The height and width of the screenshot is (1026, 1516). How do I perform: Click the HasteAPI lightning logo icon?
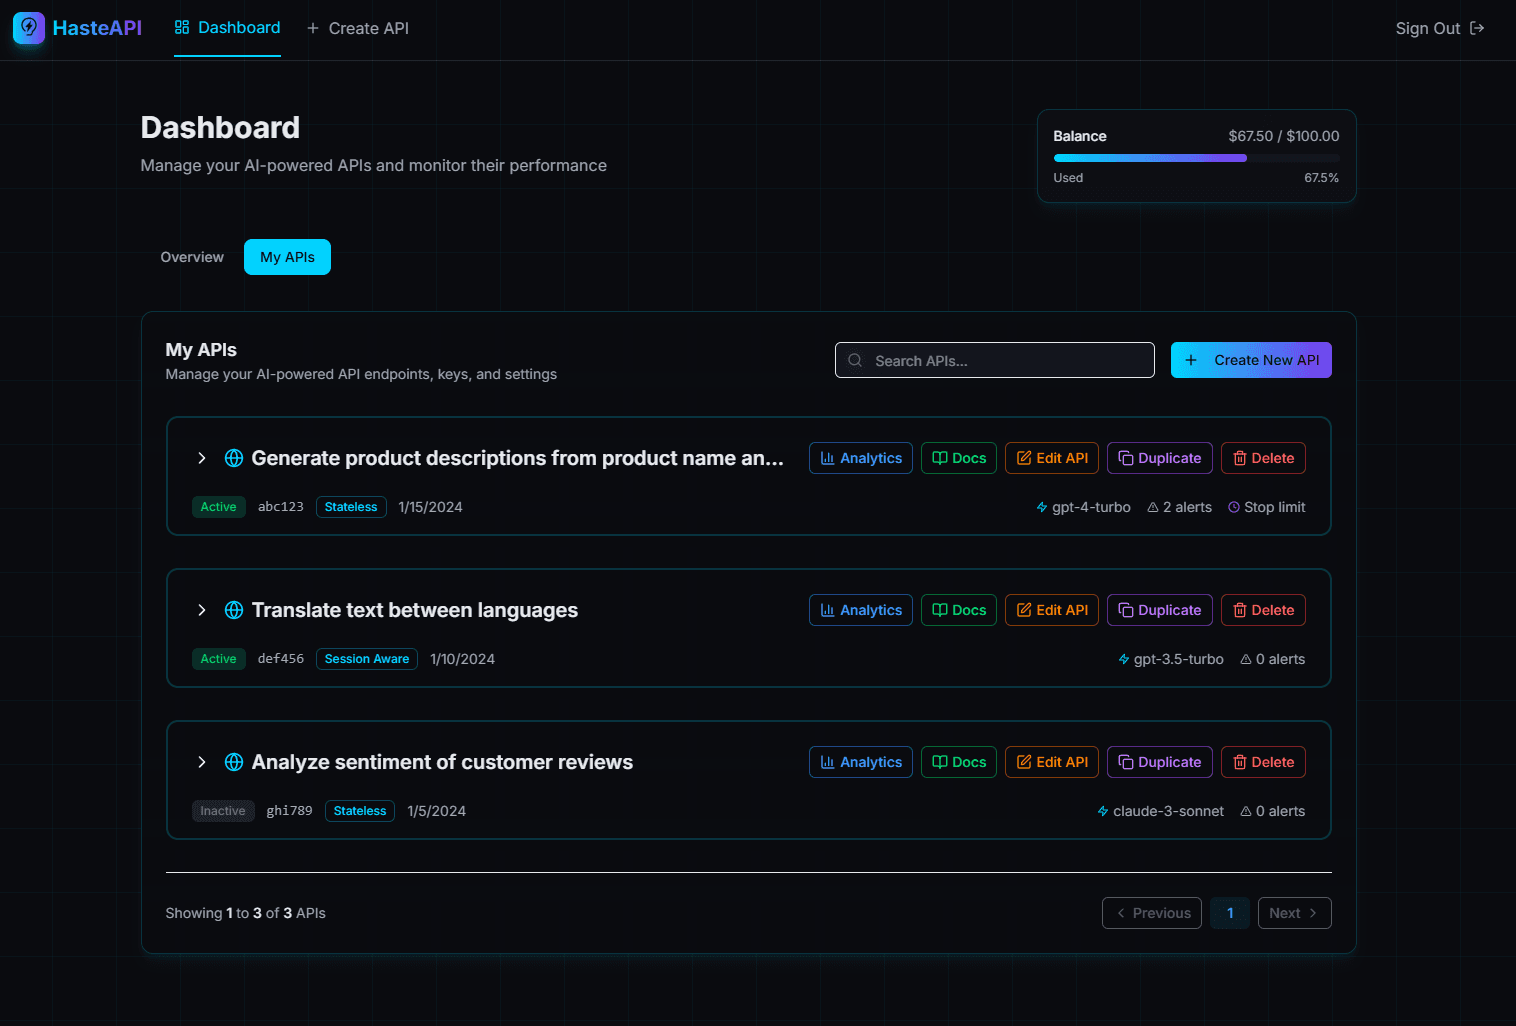pos(29,28)
